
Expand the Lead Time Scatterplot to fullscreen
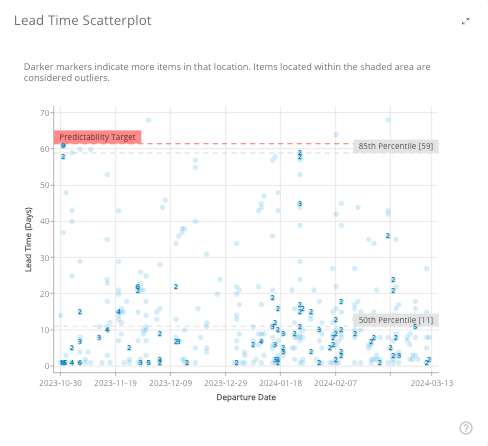(x=465, y=21)
